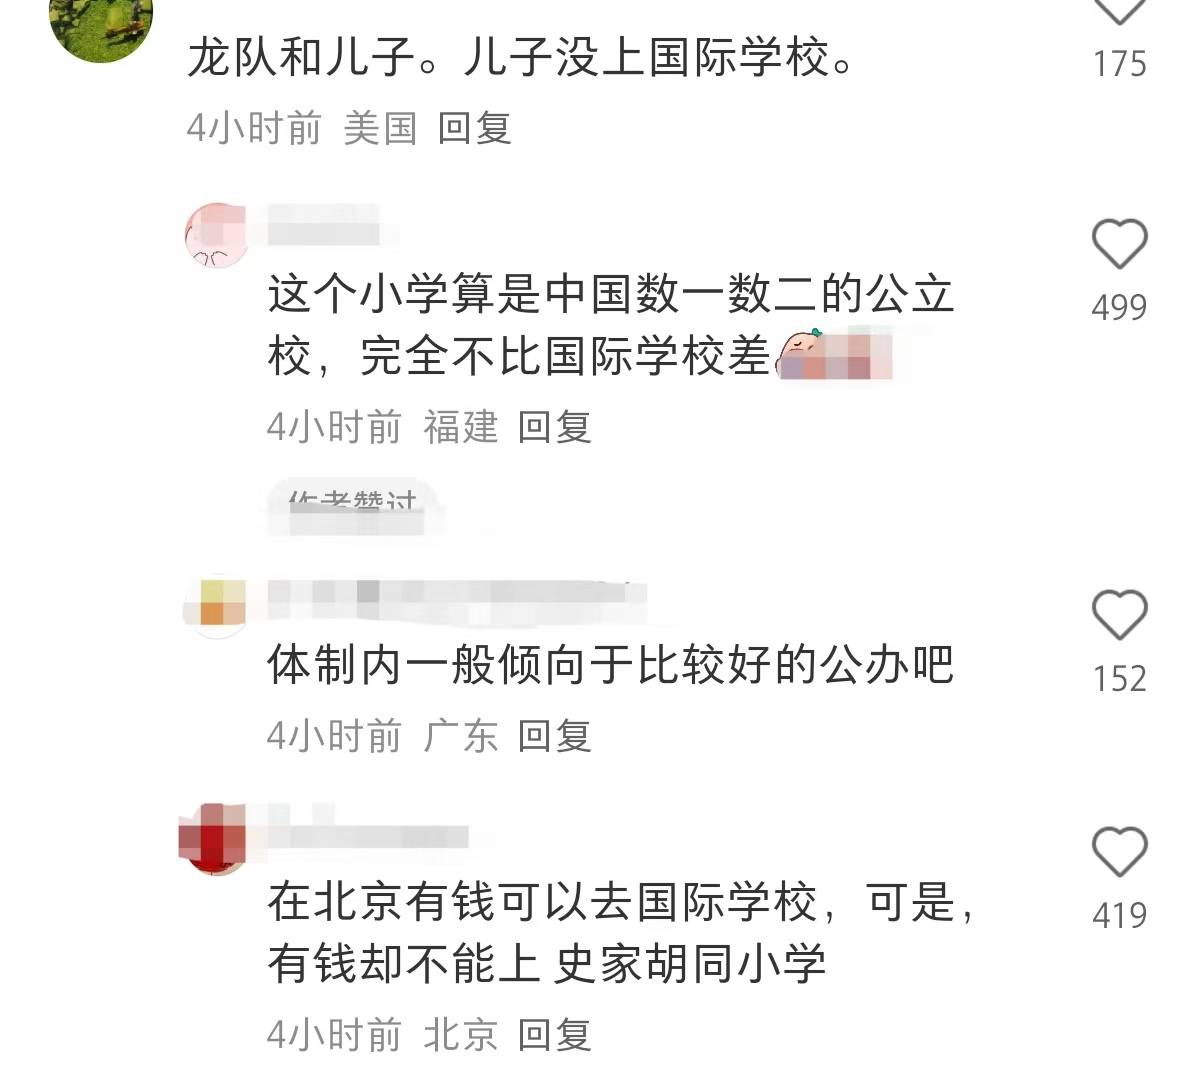Reply to the comment from 福建

pyautogui.click(x=554, y=427)
